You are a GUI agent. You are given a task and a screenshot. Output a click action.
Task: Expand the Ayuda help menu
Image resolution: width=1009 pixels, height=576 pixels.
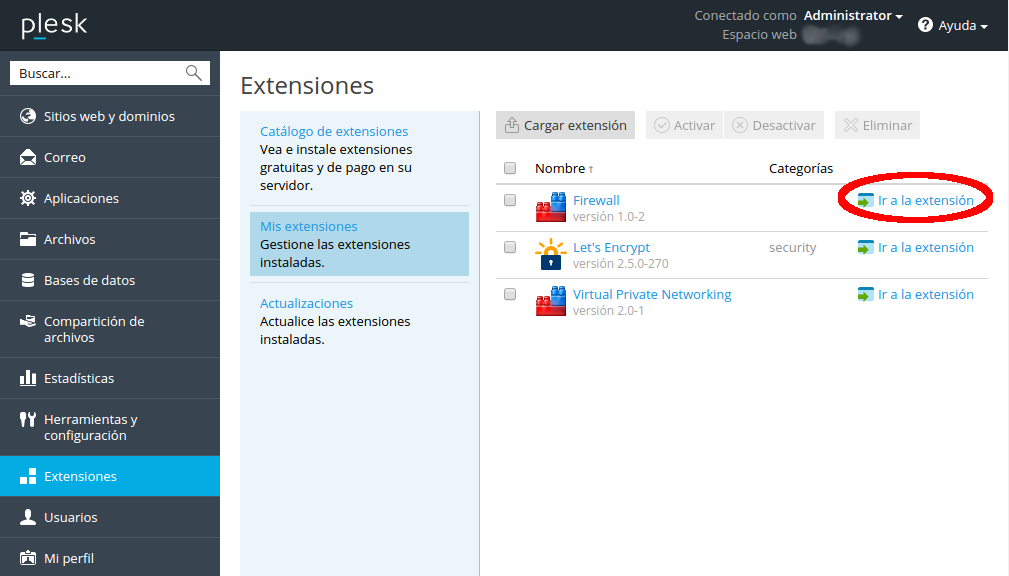(x=953, y=26)
